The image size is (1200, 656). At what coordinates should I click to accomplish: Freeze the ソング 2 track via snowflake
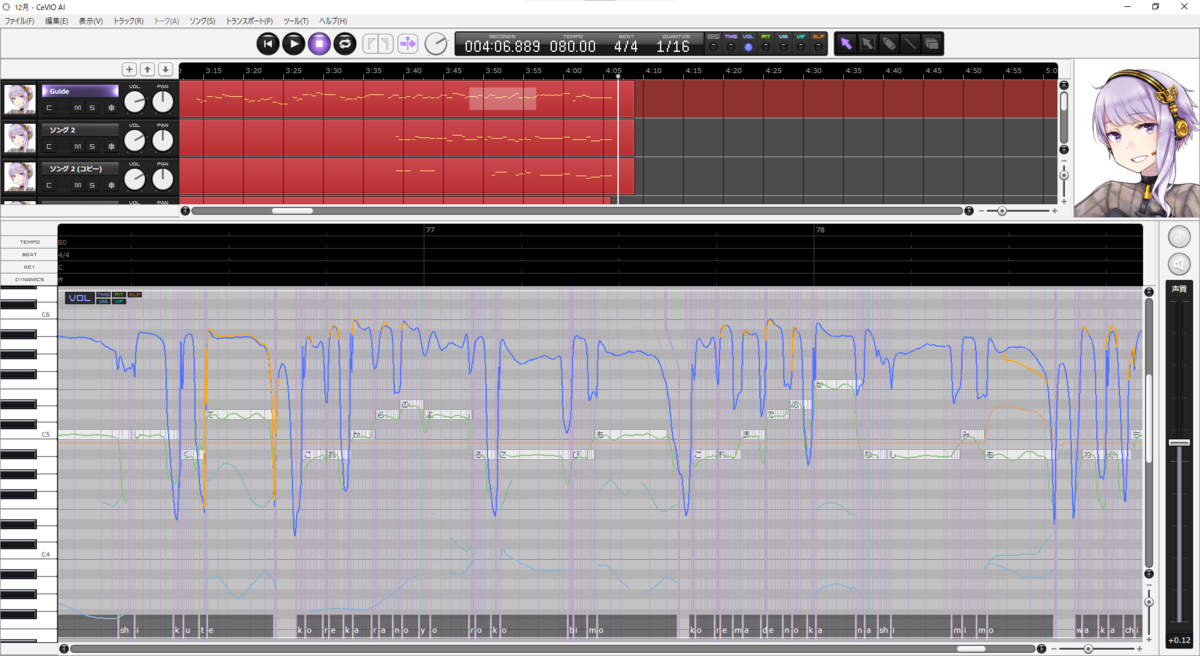coord(111,147)
